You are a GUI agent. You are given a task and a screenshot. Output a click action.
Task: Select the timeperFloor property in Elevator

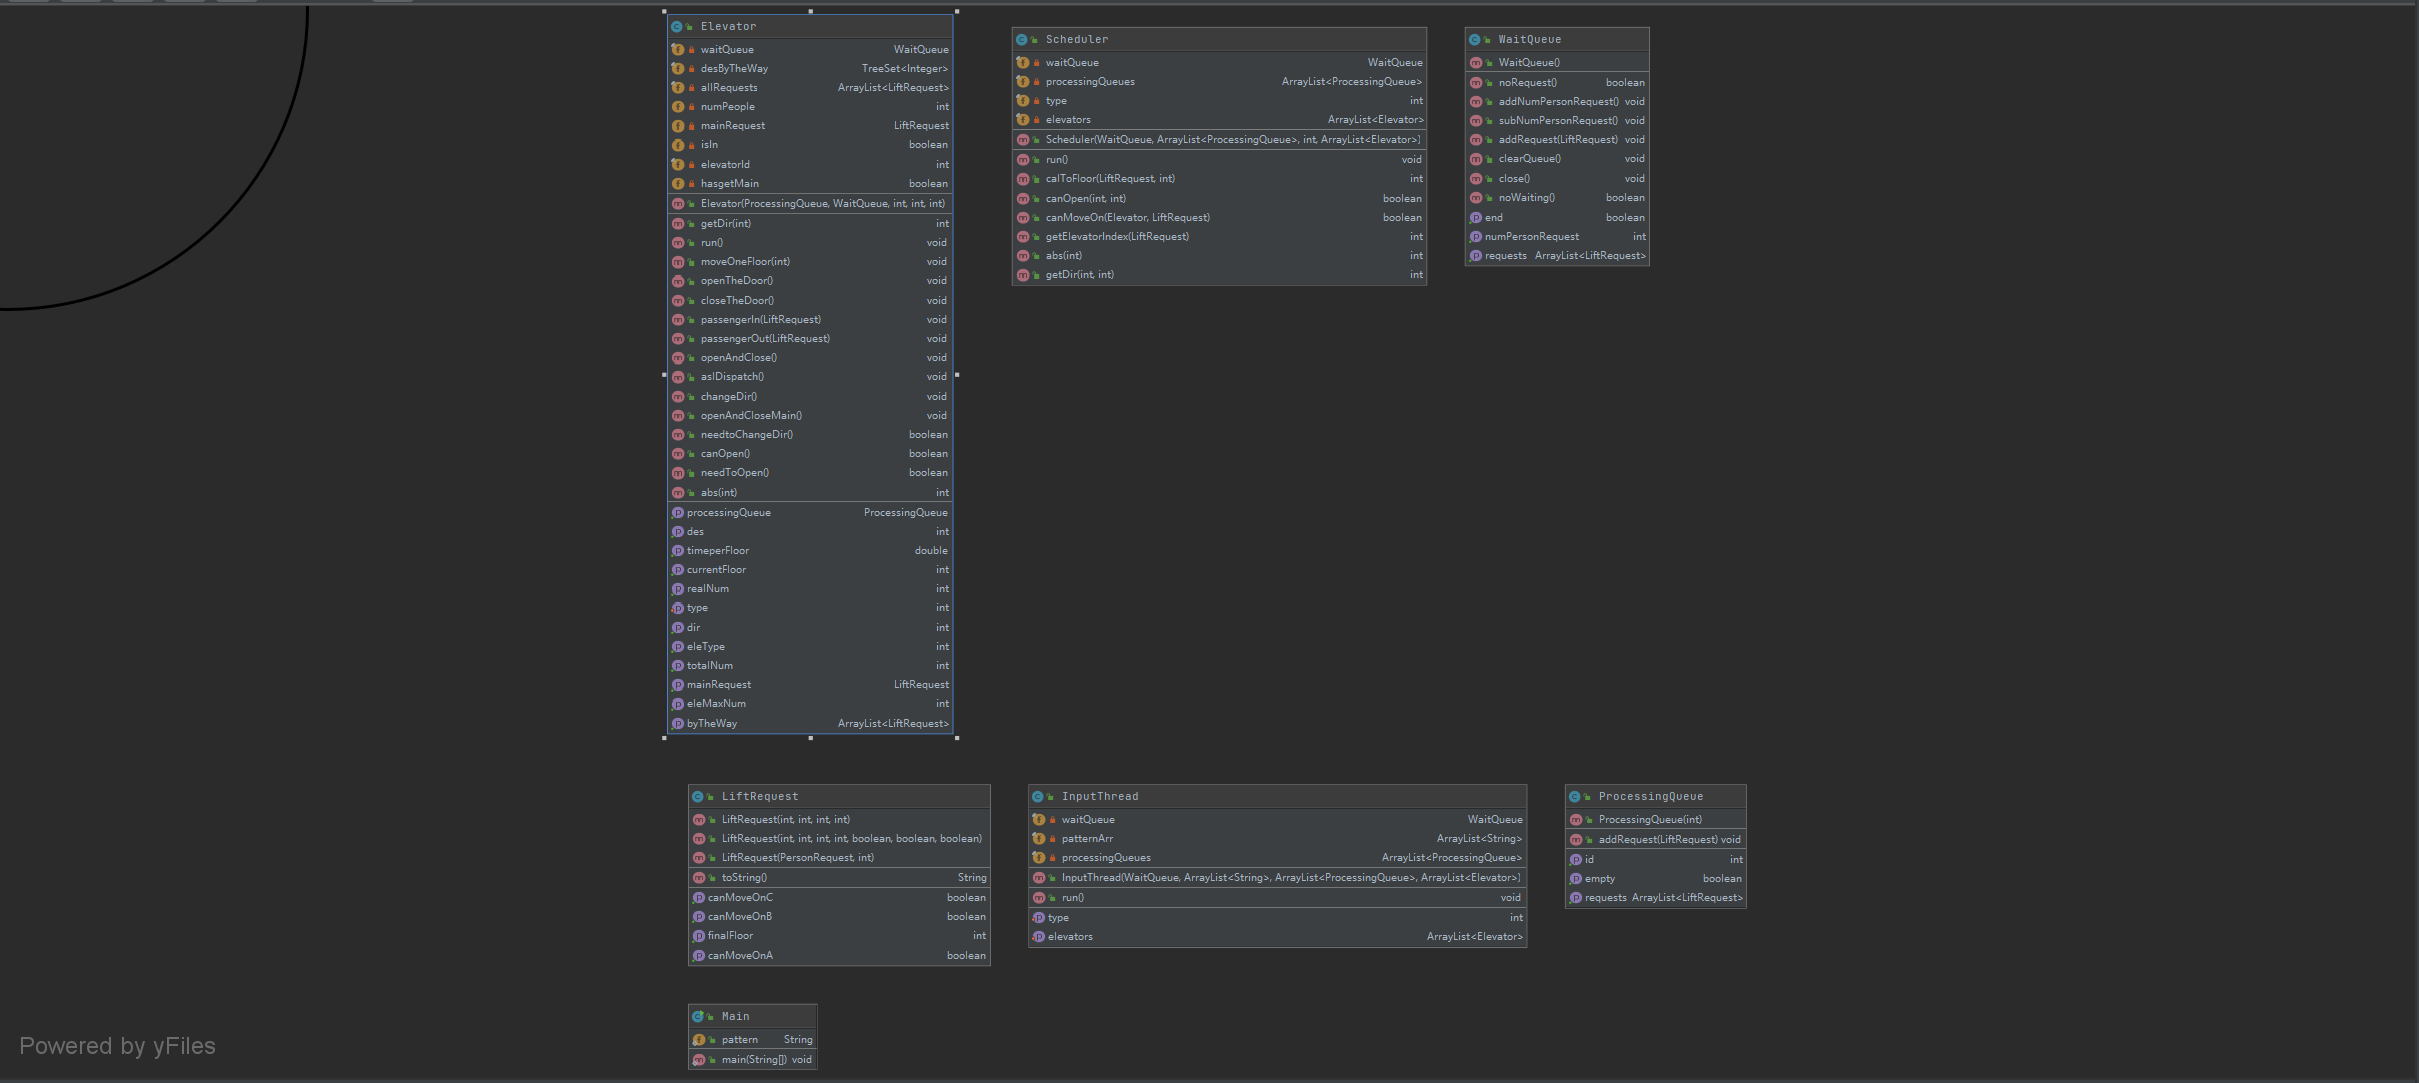coord(718,551)
